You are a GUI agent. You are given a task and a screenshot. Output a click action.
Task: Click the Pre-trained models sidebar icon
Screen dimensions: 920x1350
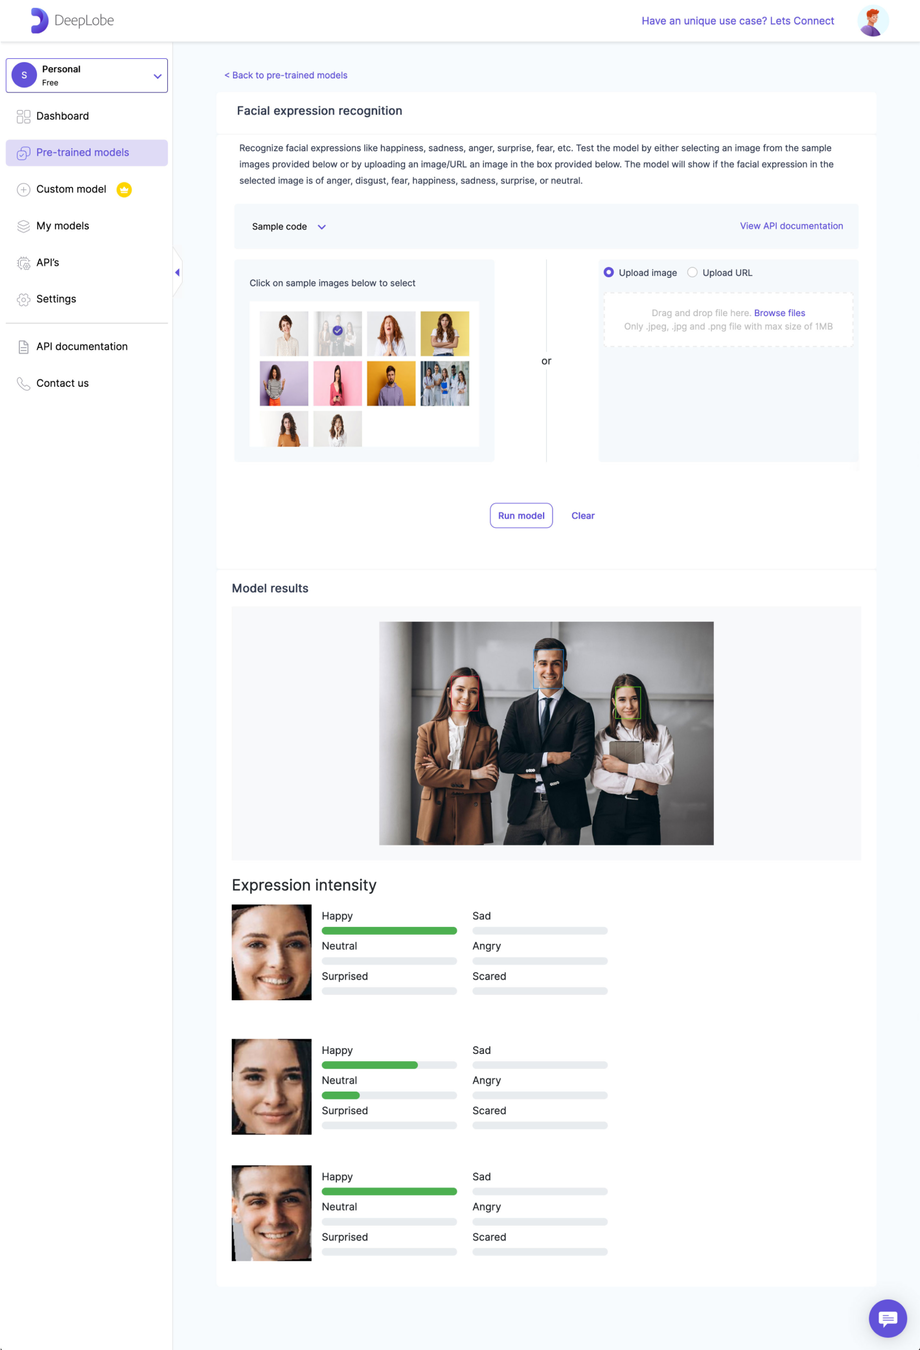point(22,152)
